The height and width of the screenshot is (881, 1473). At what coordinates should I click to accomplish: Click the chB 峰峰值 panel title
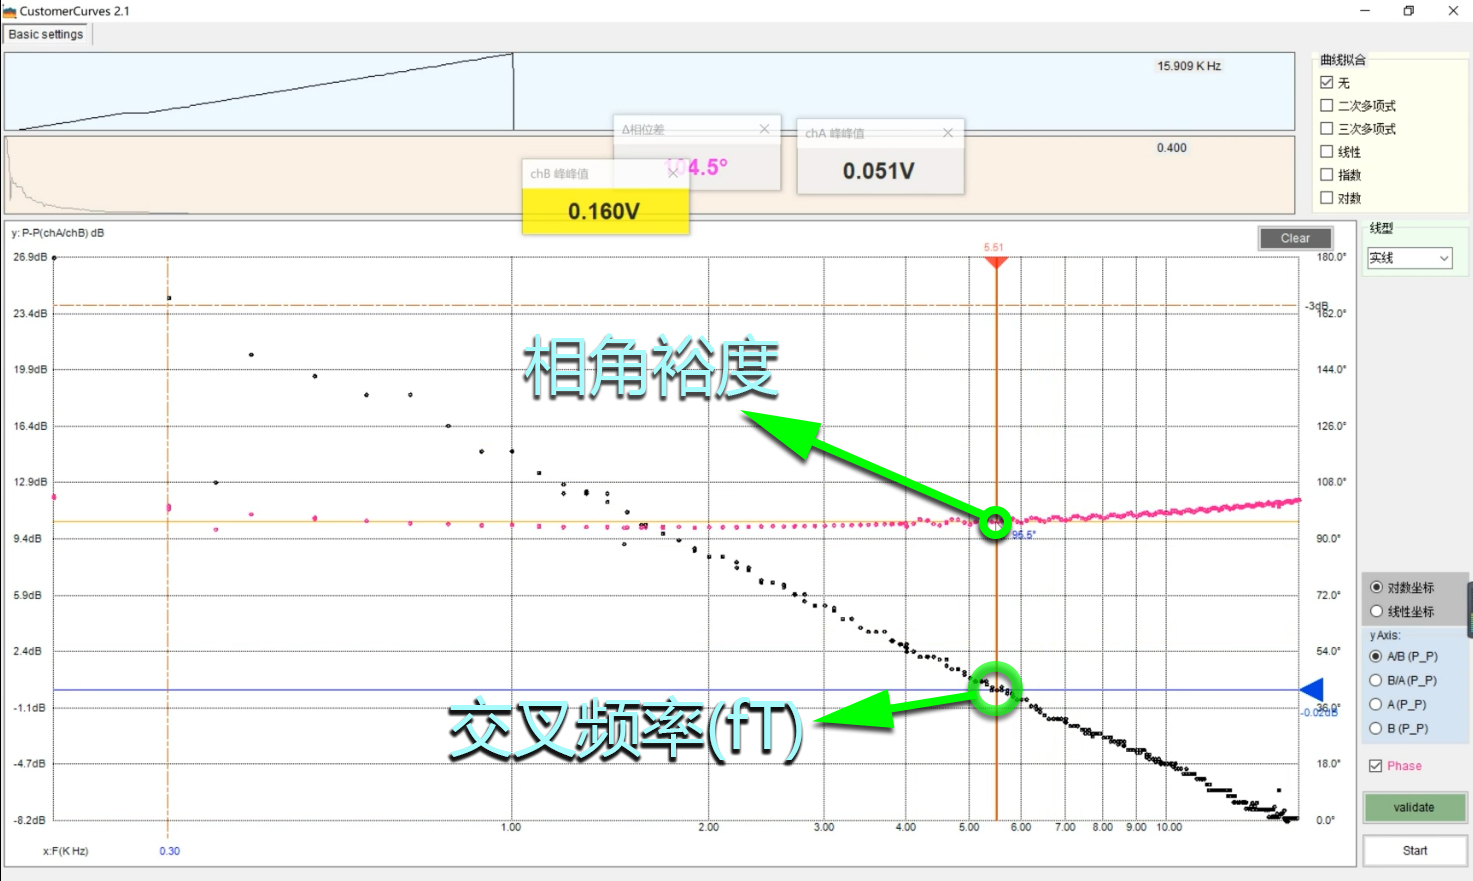[559, 174]
